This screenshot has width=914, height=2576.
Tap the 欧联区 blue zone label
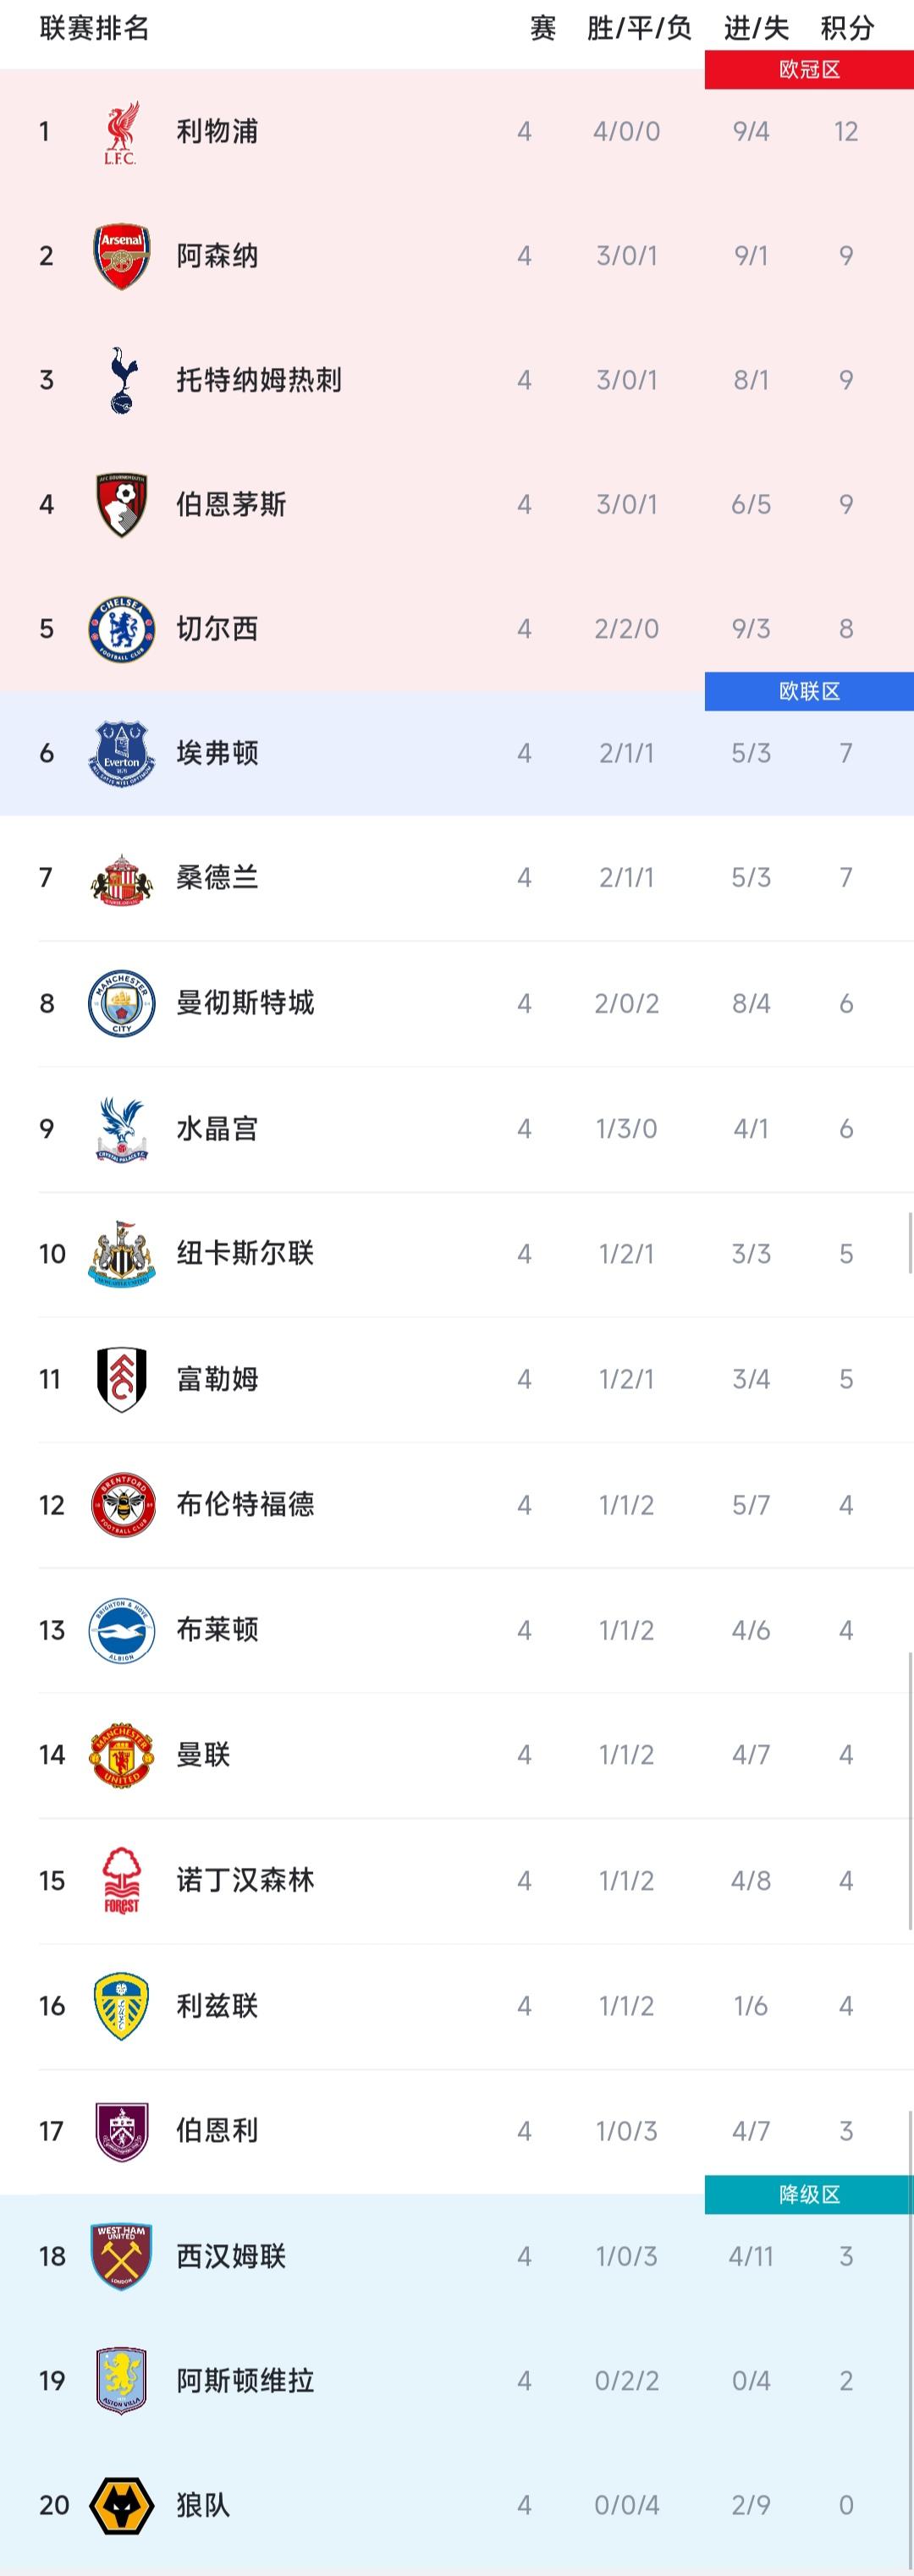tap(809, 691)
